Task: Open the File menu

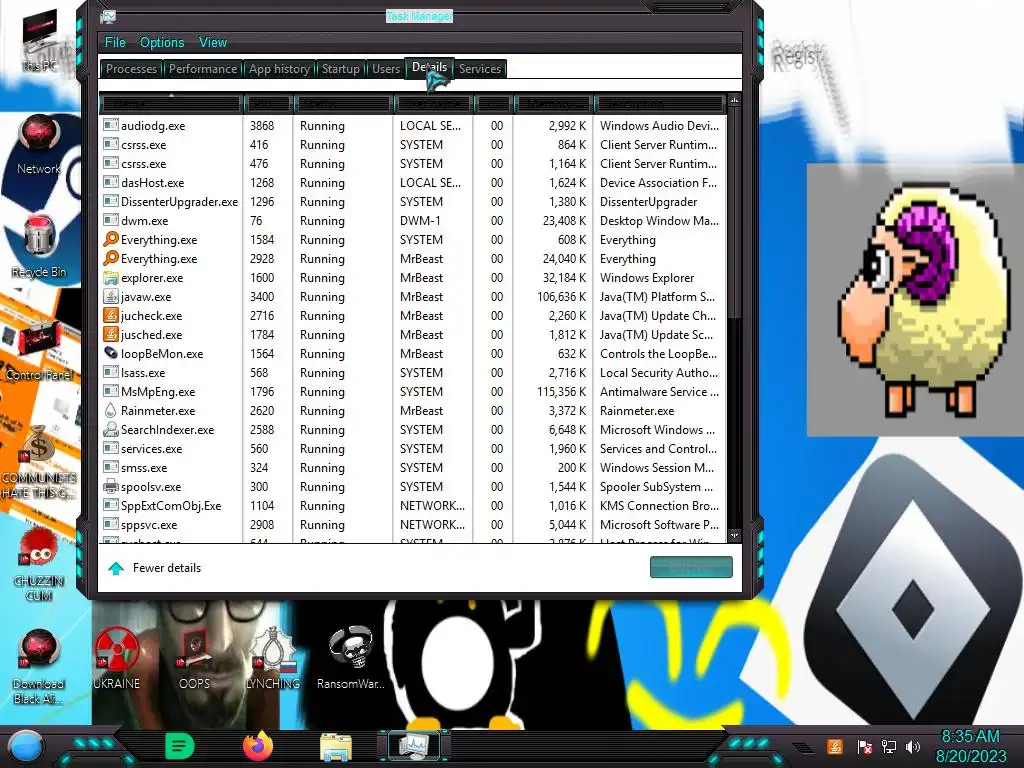Action: coord(115,42)
